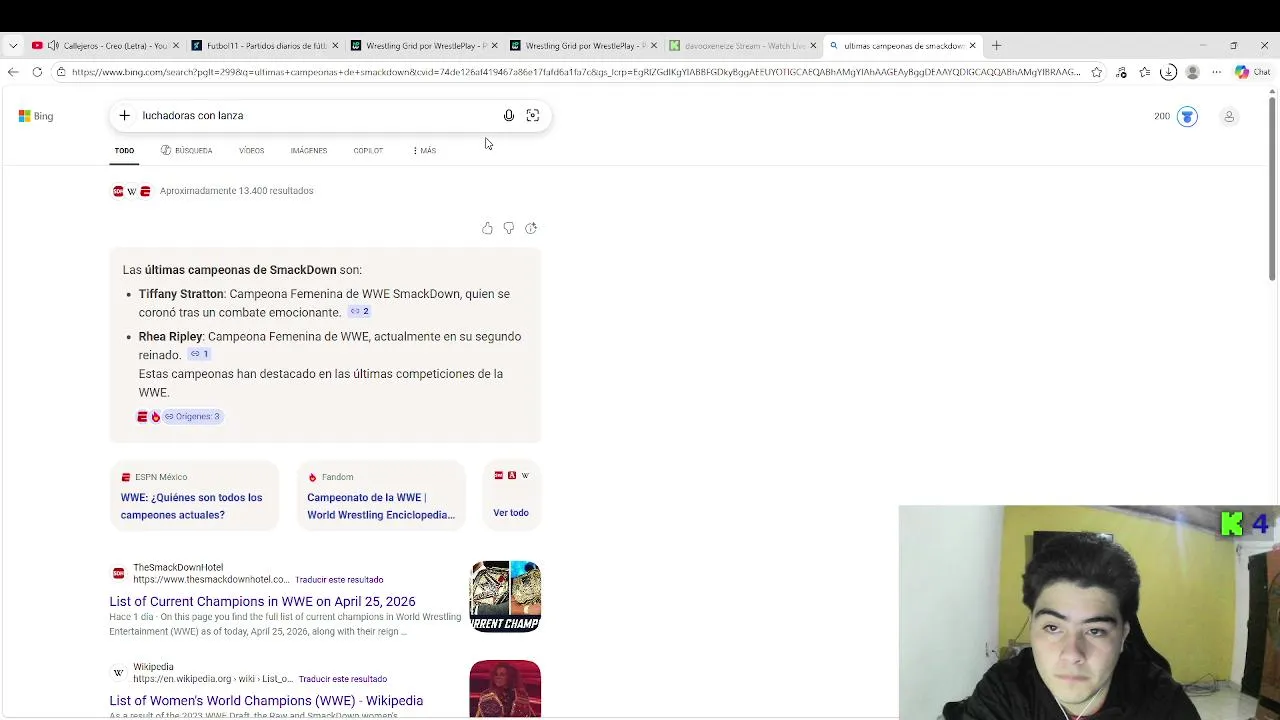Viewport: 1280px width, 720px height.
Task: Open the Microsoft Rewards medal icon
Action: pyautogui.click(x=1187, y=116)
